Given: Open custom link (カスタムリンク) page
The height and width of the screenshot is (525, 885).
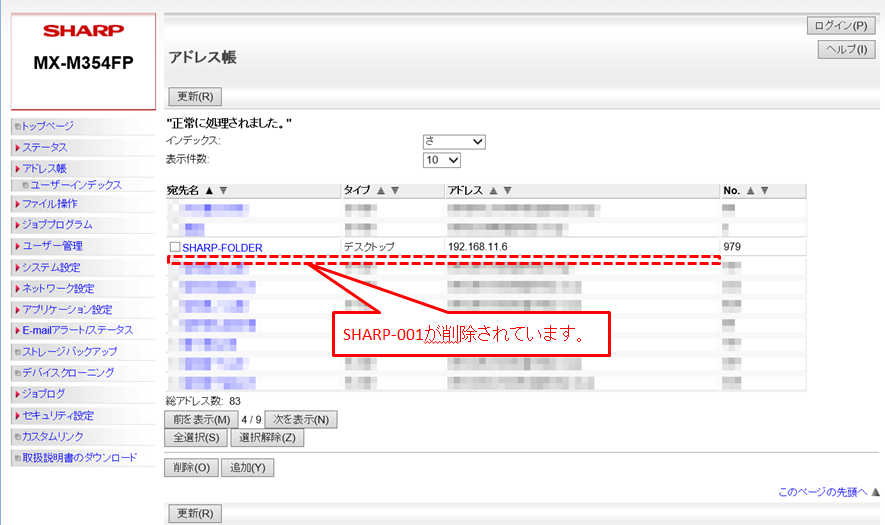Looking at the screenshot, I should 52,436.
